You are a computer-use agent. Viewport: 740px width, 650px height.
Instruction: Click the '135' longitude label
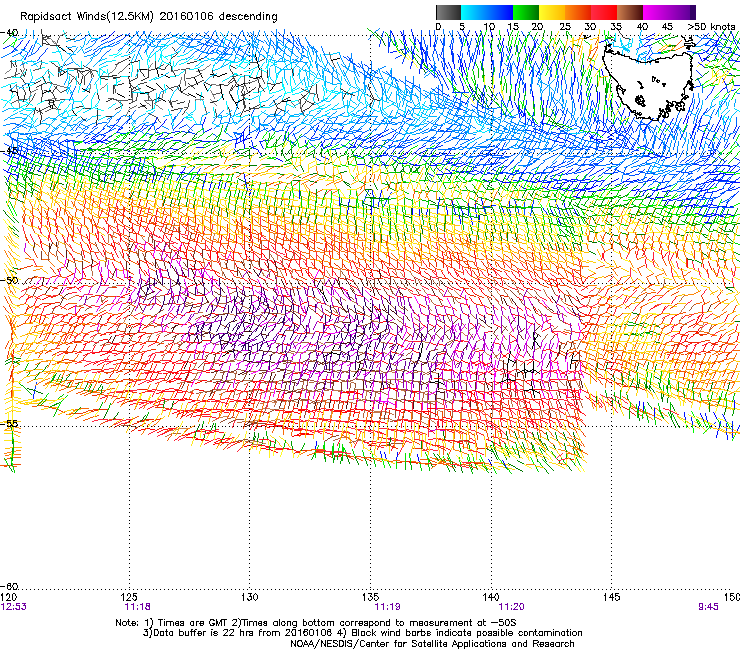(x=370, y=597)
